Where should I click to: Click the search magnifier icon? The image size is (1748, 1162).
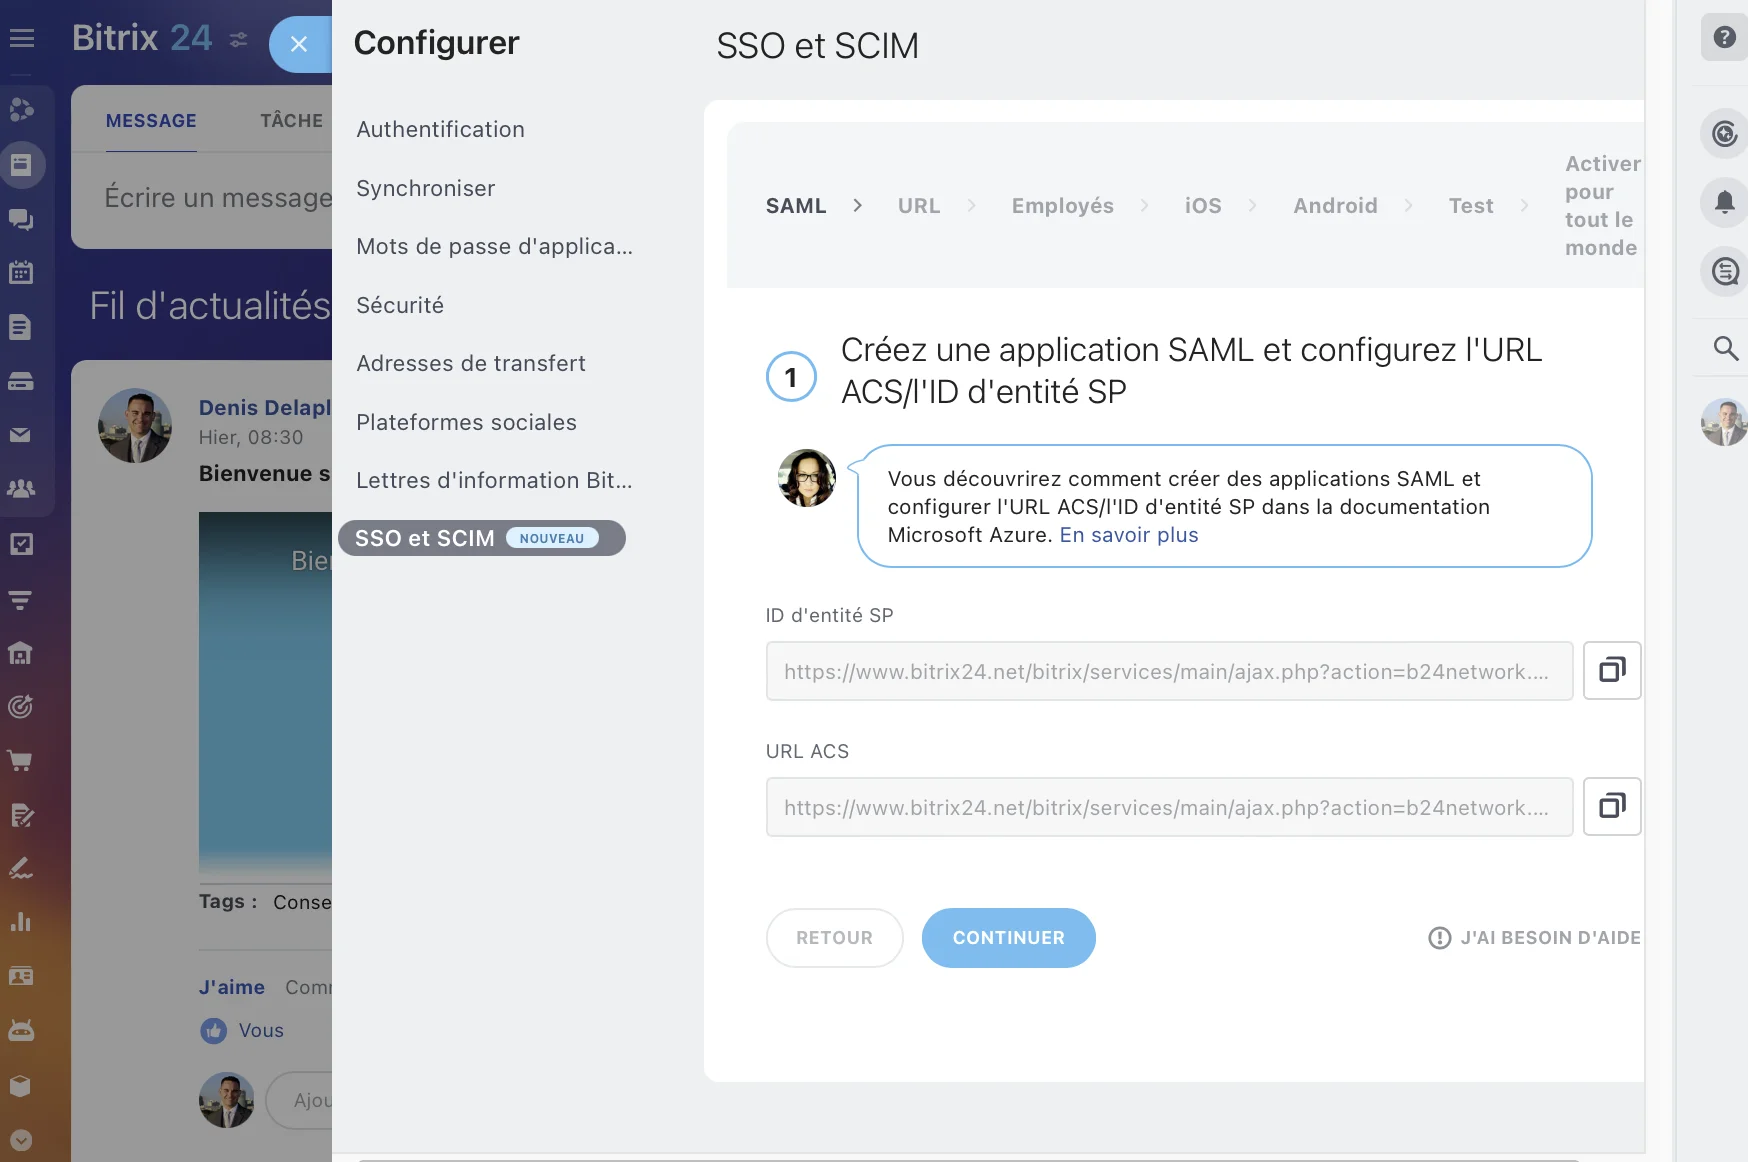click(x=1725, y=348)
